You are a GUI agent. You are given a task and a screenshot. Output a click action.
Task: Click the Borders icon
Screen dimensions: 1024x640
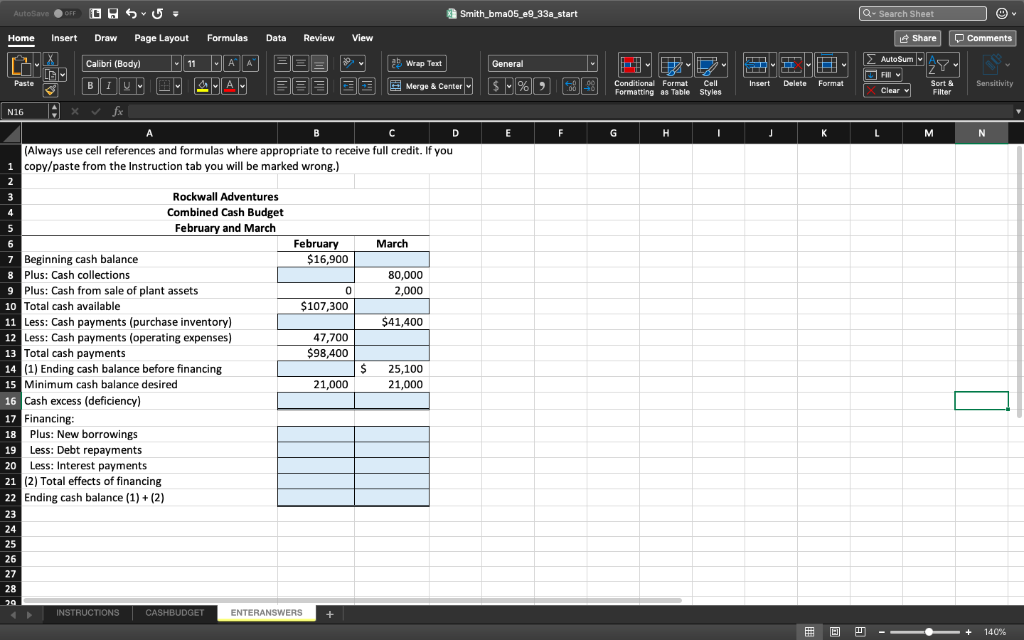[164, 86]
